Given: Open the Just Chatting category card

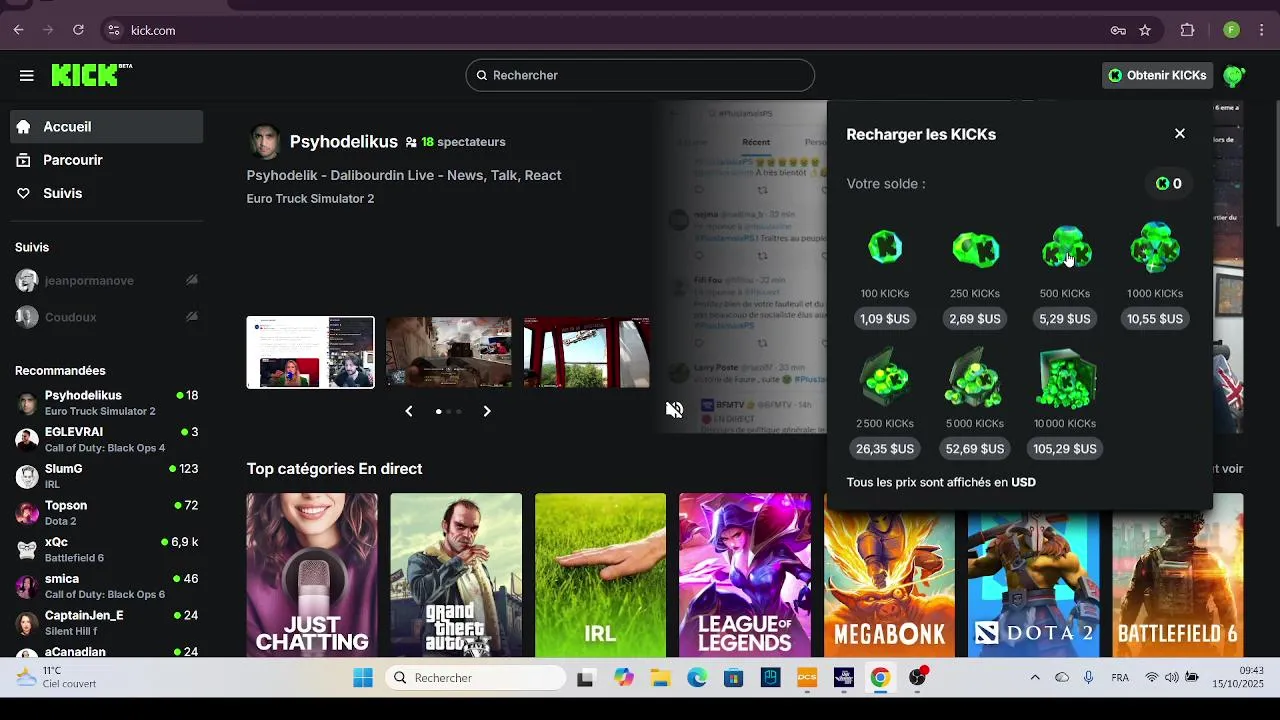Looking at the screenshot, I should (x=312, y=575).
